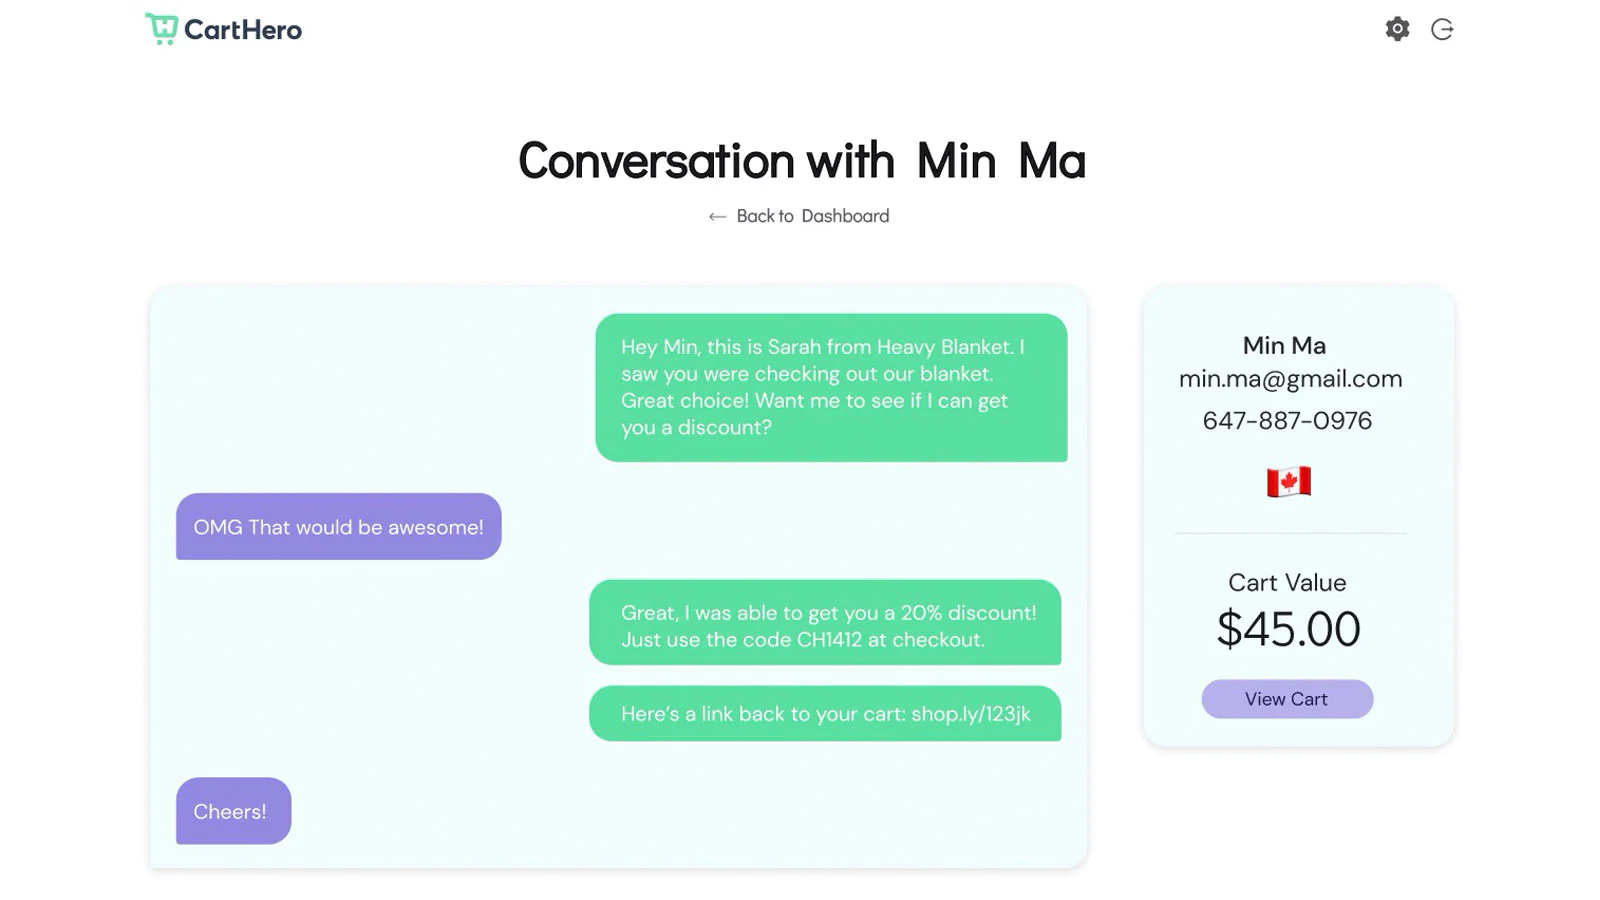The height and width of the screenshot is (900, 1600).
Task: Click the Canadian flag icon
Action: pos(1288,482)
